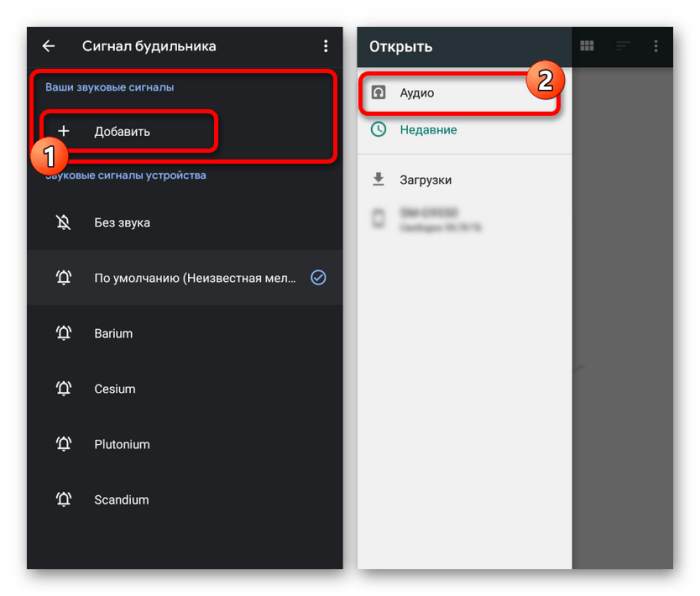Viewport: 700px width, 596px height.
Task: Tap the clock icon beside Недавние
Action: (379, 129)
